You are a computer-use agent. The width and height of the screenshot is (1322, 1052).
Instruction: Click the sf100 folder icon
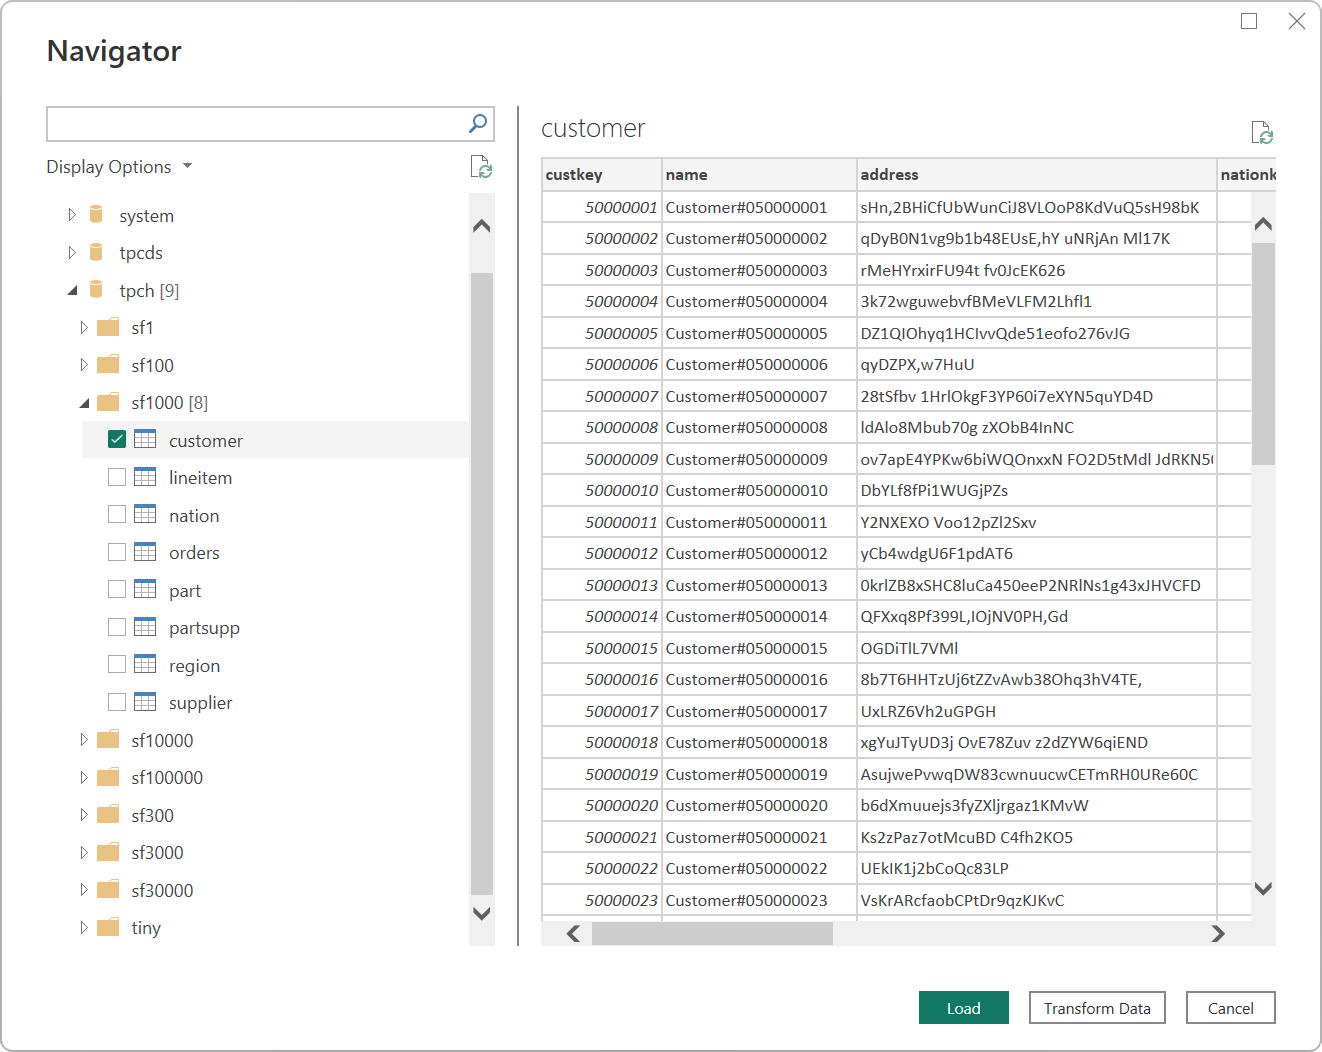(108, 365)
